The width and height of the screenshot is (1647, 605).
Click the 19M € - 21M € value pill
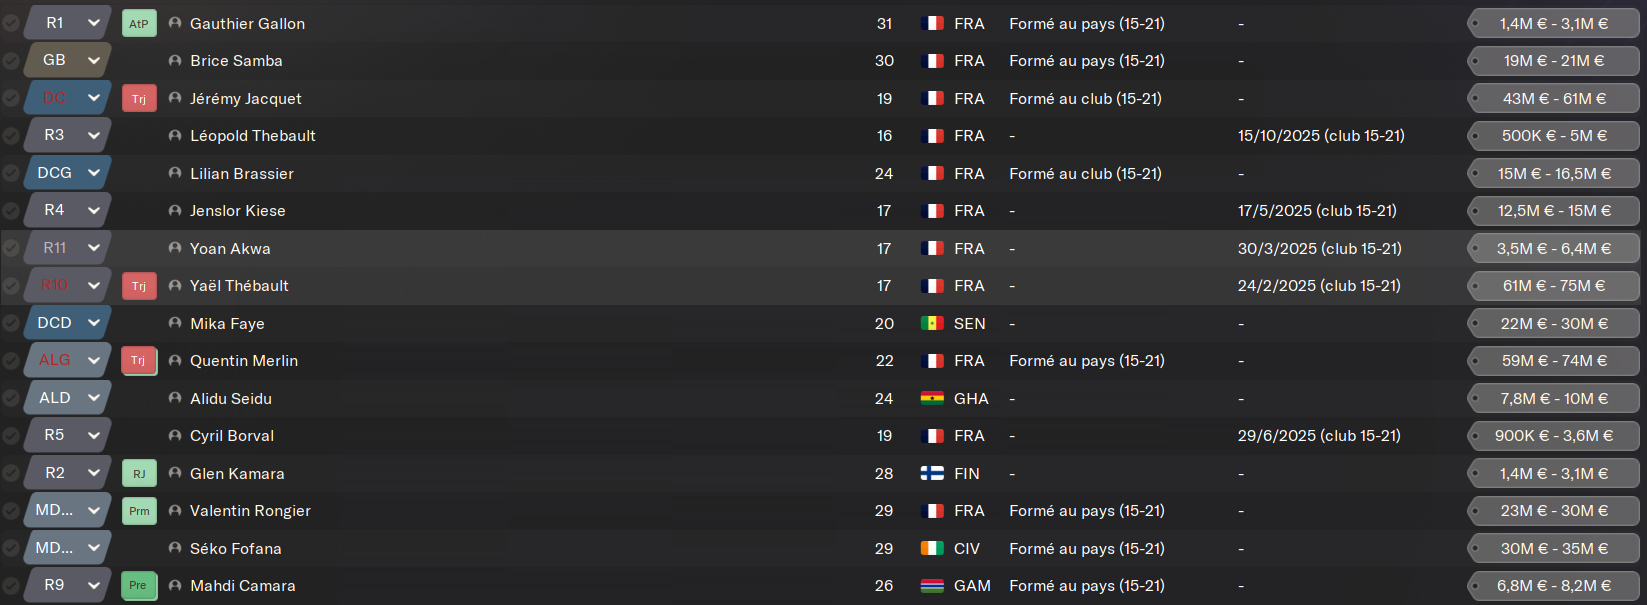point(1553,61)
